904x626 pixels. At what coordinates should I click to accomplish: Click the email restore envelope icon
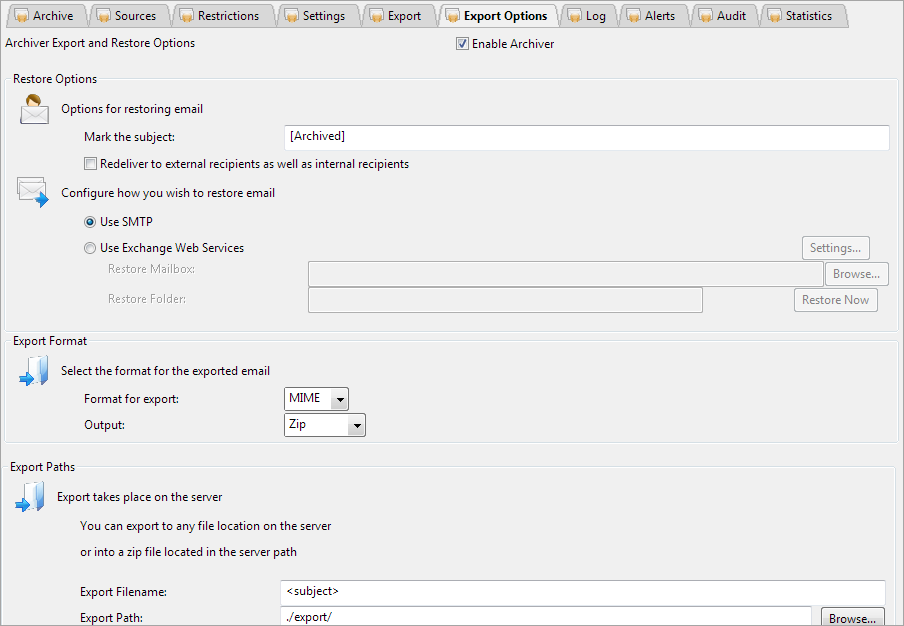click(33, 192)
